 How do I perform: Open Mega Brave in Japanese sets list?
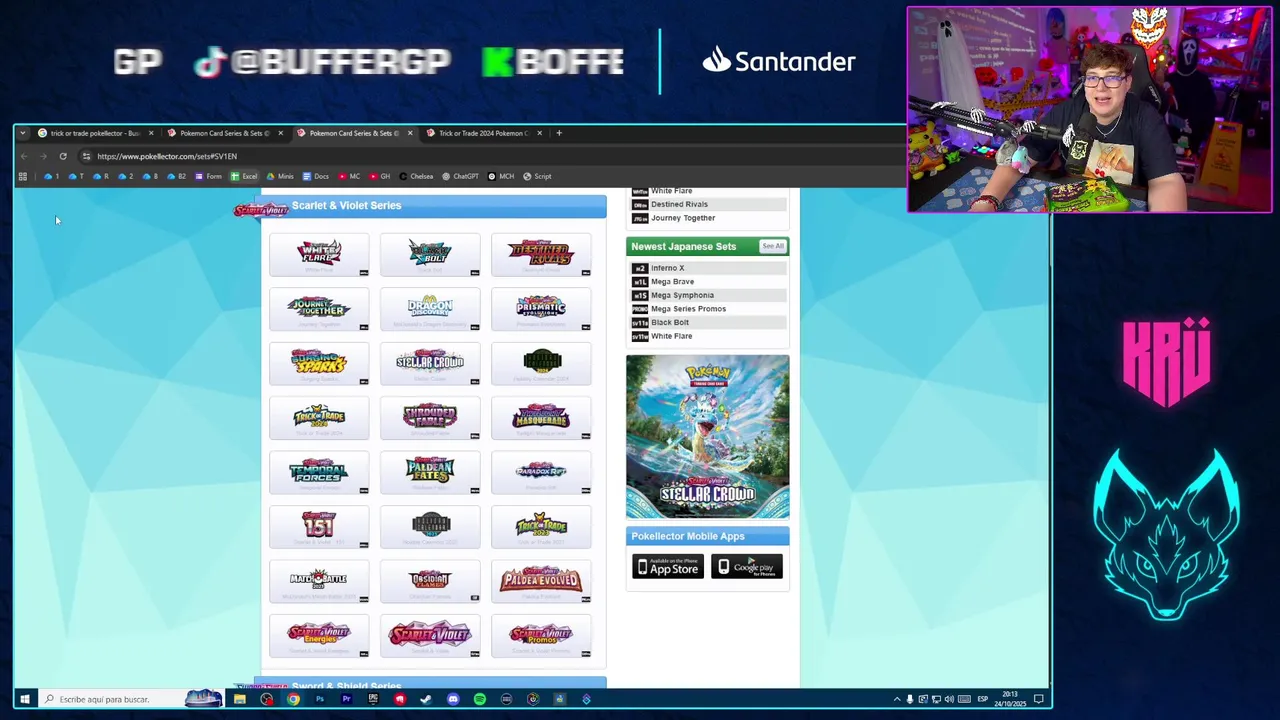pyautogui.click(x=672, y=282)
